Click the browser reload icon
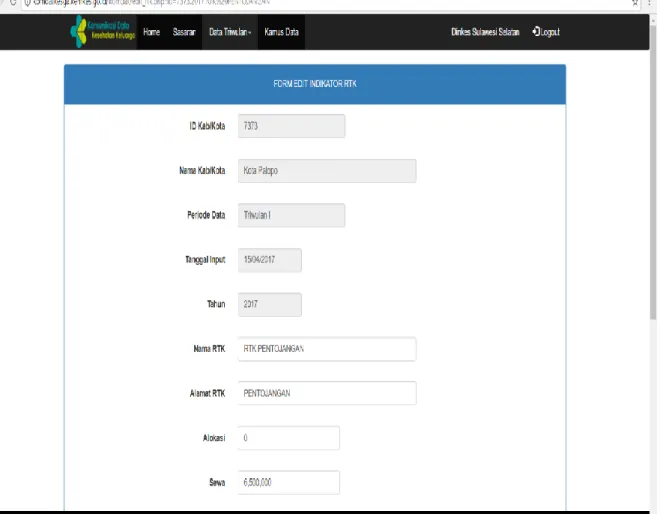 tap(13, 2)
